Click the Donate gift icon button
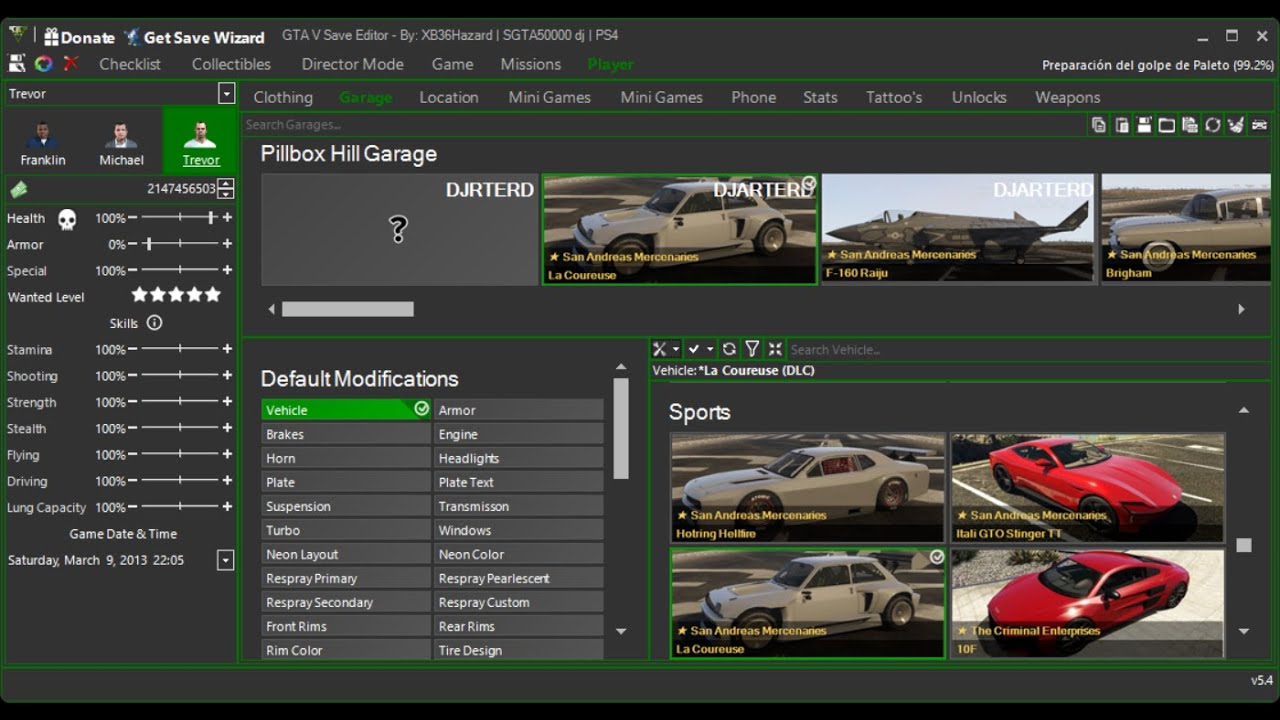The image size is (1280, 720). click(x=79, y=37)
